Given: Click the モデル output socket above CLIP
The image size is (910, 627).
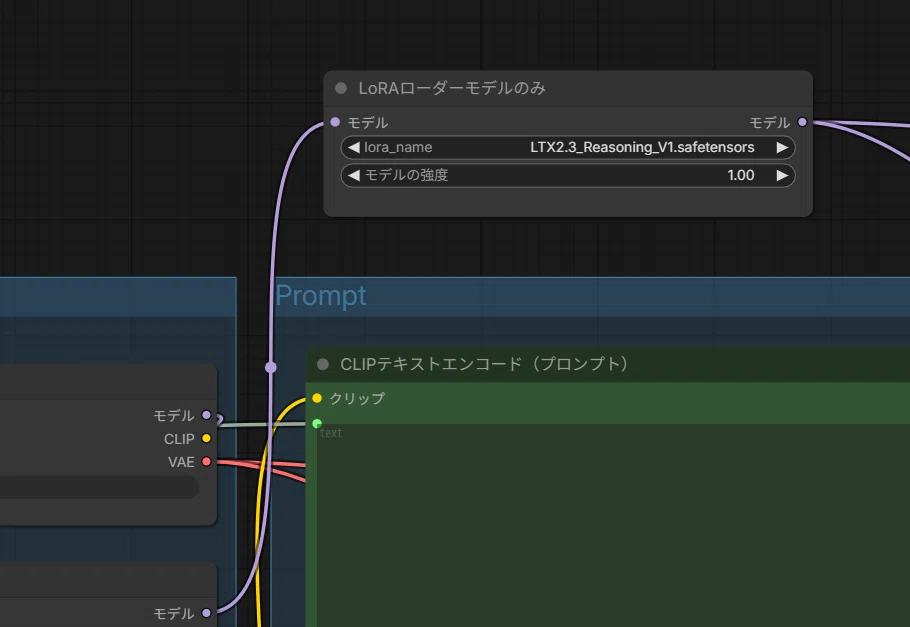Looking at the screenshot, I should coord(206,415).
